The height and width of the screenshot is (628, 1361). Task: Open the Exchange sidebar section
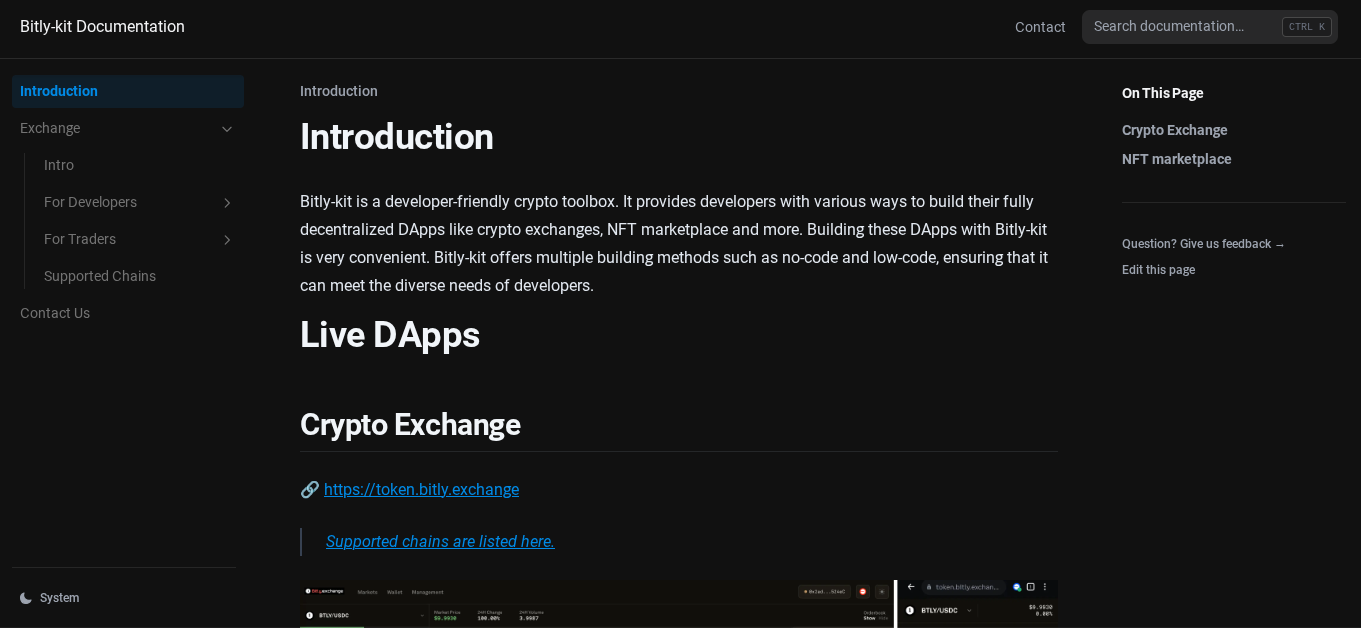(128, 128)
